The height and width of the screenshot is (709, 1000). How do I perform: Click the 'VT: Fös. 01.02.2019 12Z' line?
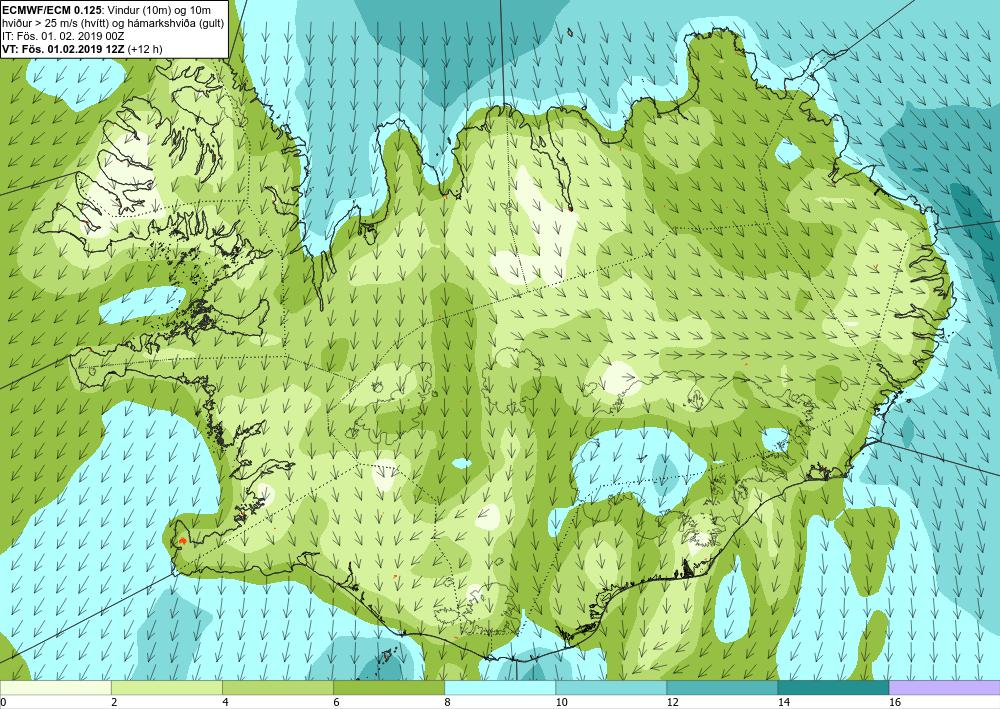click(64, 49)
